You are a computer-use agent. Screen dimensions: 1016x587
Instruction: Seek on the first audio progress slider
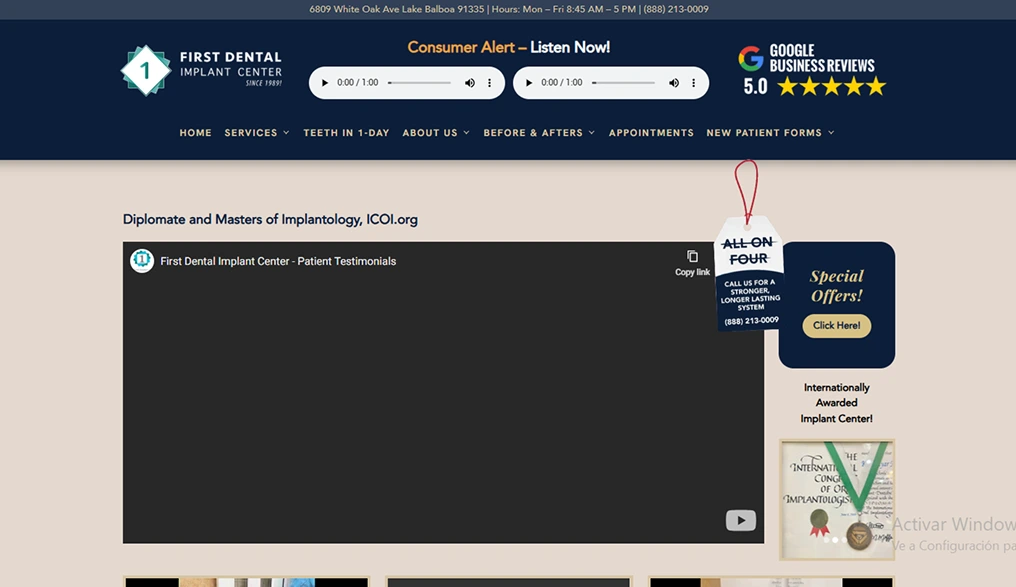(x=420, y=83)
